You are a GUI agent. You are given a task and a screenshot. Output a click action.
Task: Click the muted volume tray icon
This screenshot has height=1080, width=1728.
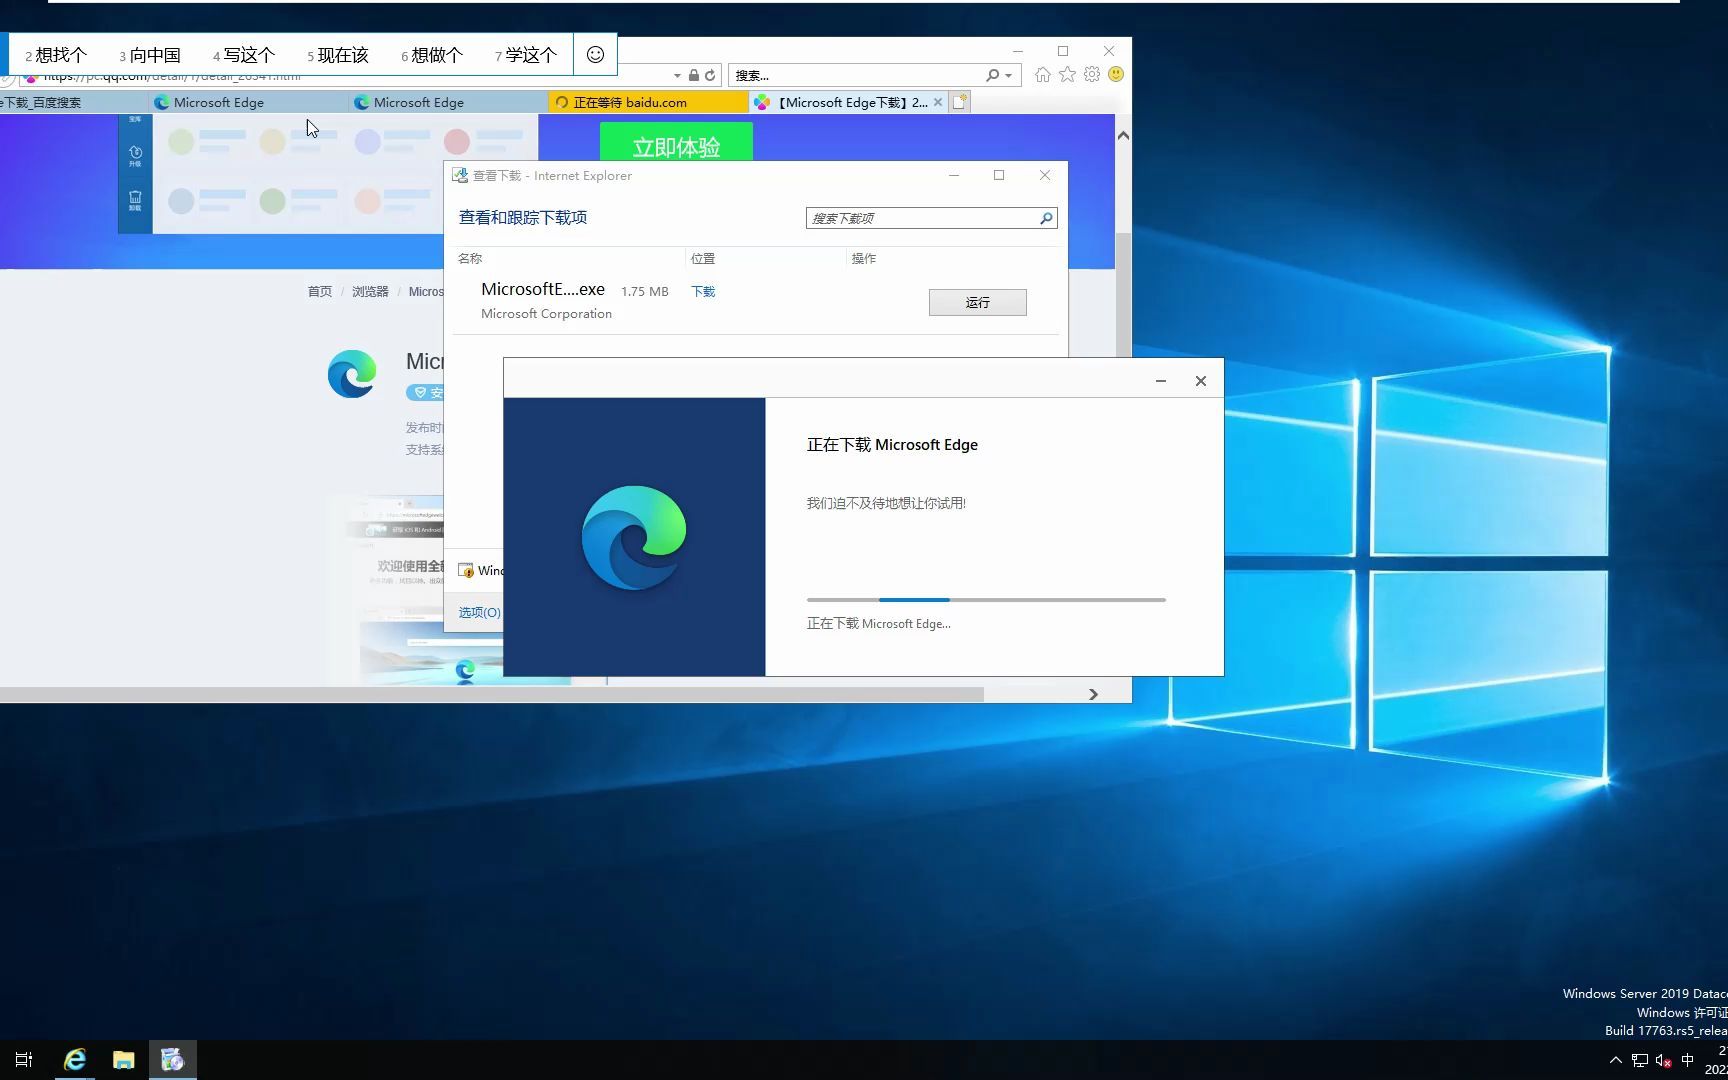click(1664, 1060)
